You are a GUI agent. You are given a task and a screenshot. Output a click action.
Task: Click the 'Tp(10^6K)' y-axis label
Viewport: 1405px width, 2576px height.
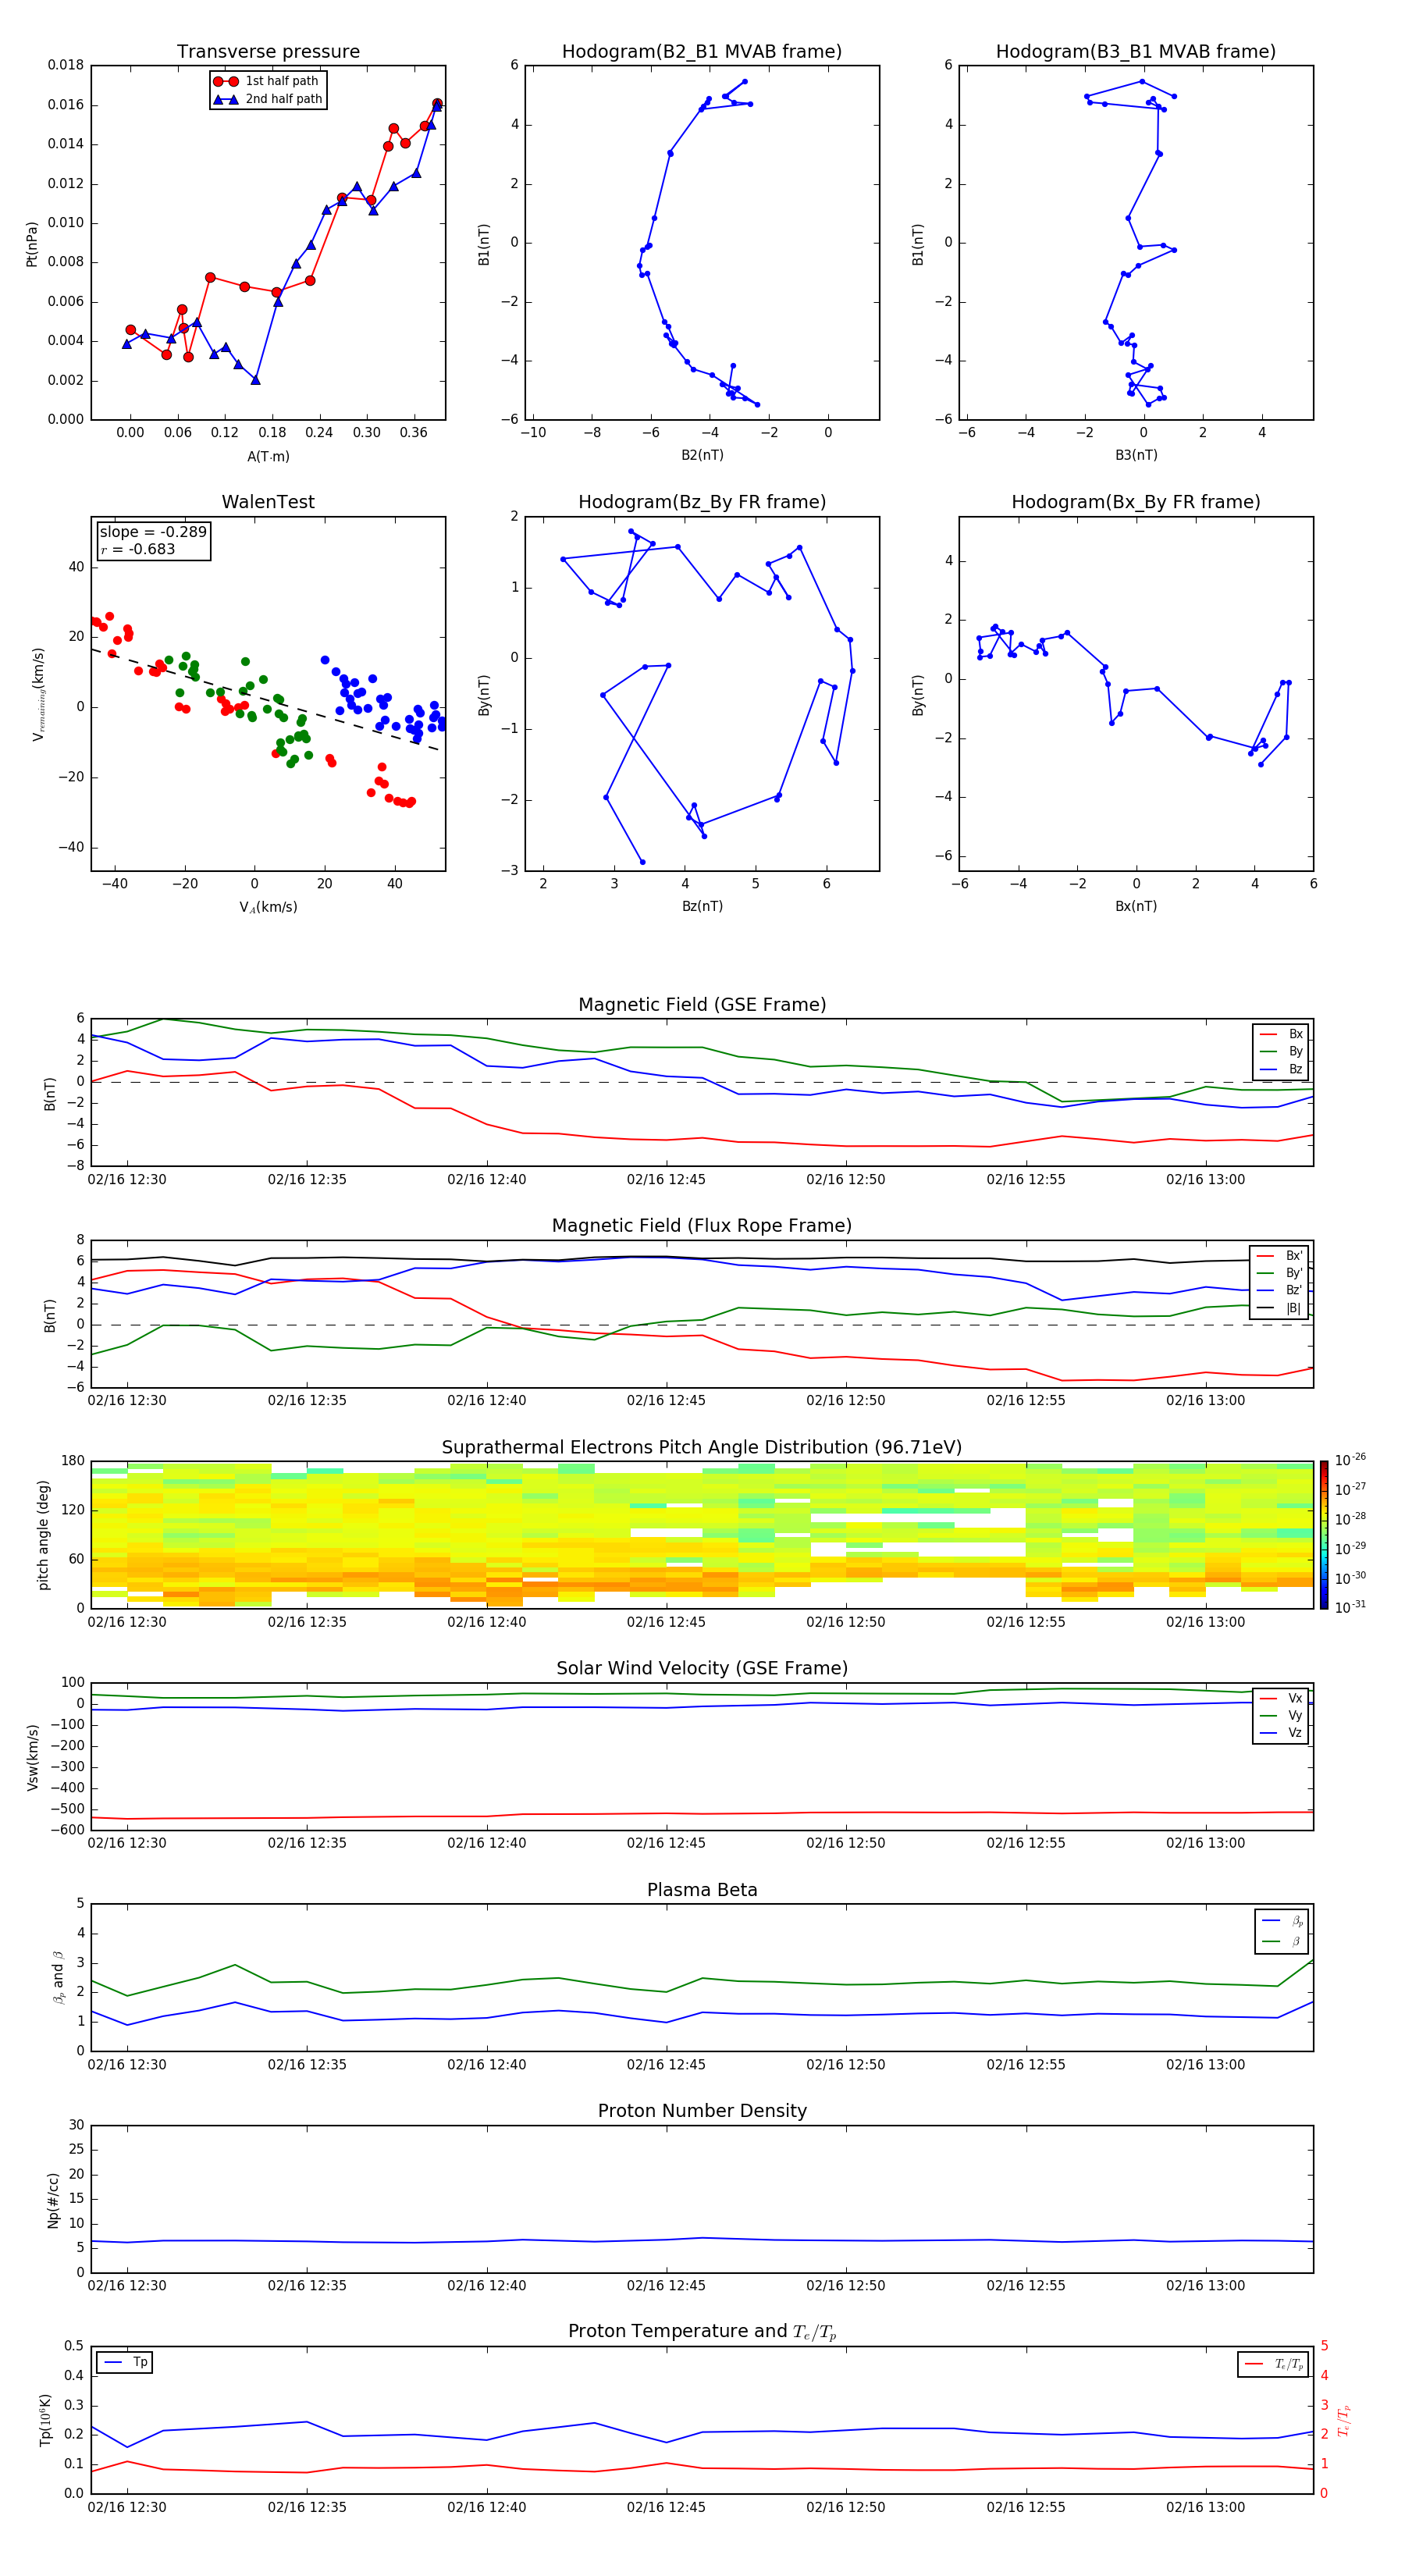45,2421
